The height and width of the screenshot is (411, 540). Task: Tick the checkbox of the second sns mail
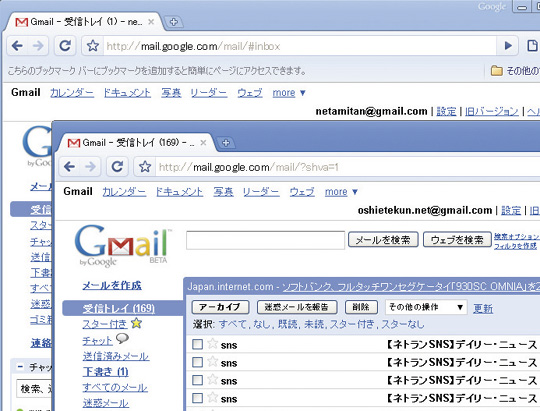click(x=197, y=362)
